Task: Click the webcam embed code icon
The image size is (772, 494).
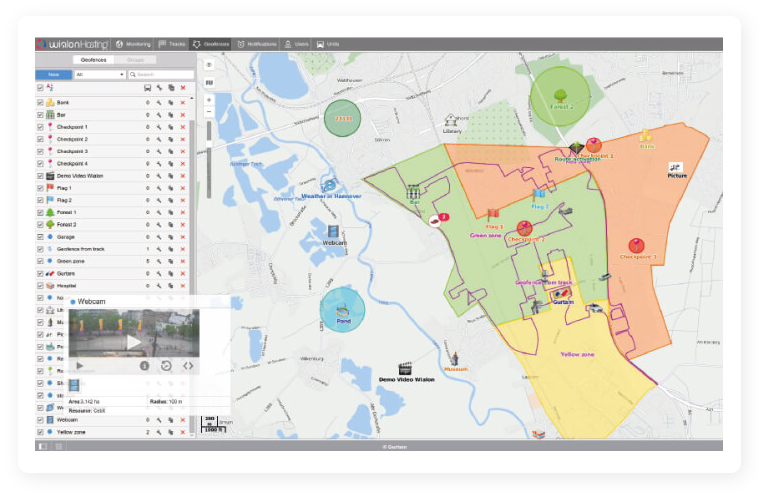Action: (x=188, y=366)
